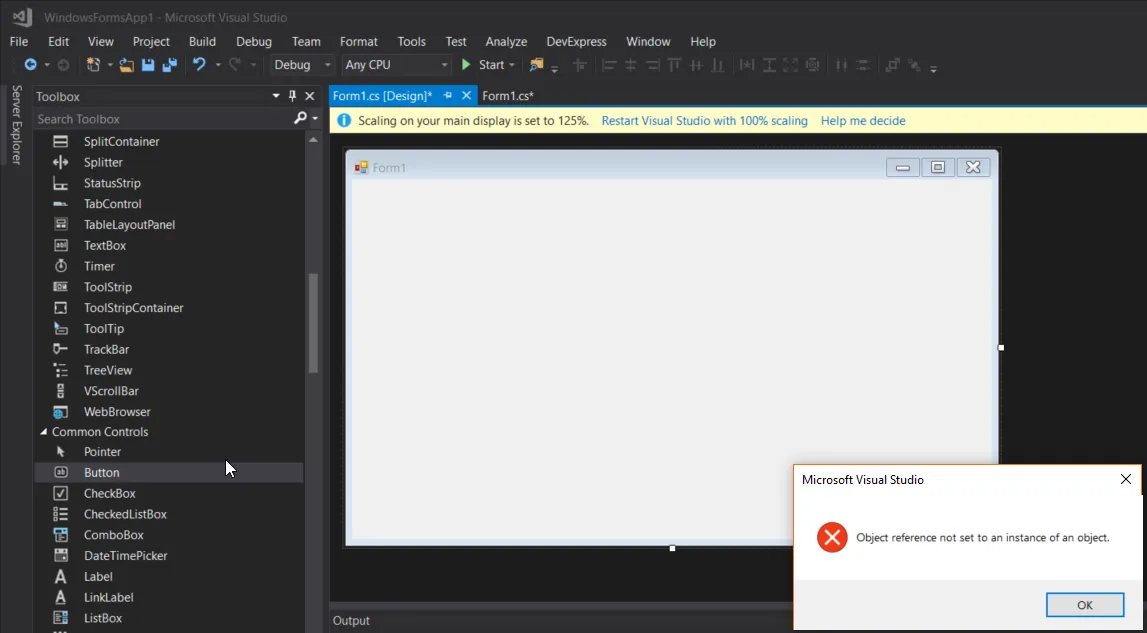Open the Build menu
The image size is (1147, 633).
(202, 42)
